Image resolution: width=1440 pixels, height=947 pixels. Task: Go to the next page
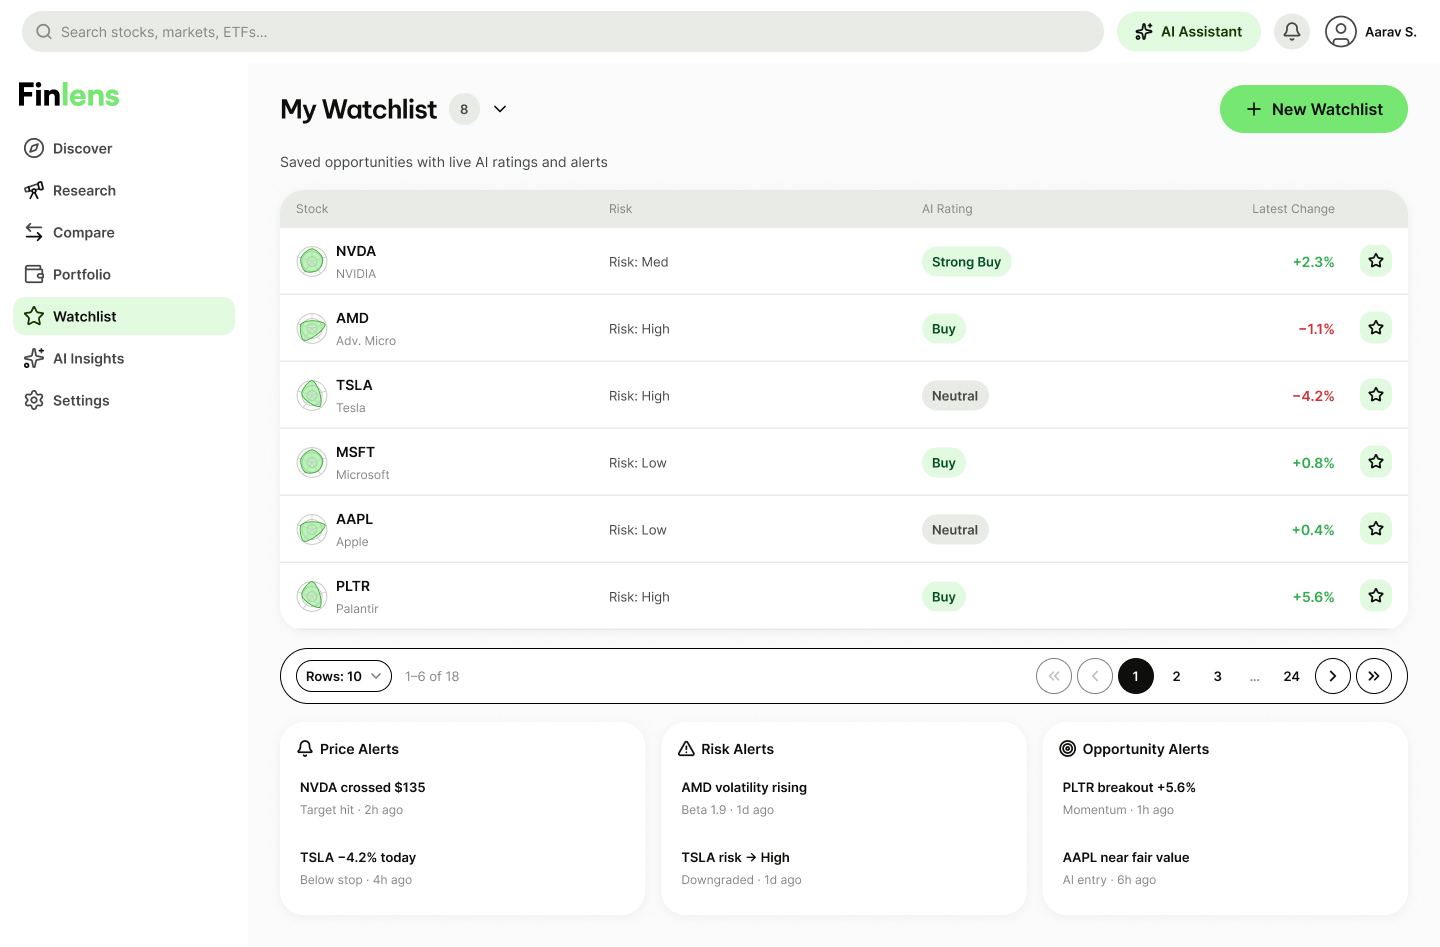pos(1333,676)
